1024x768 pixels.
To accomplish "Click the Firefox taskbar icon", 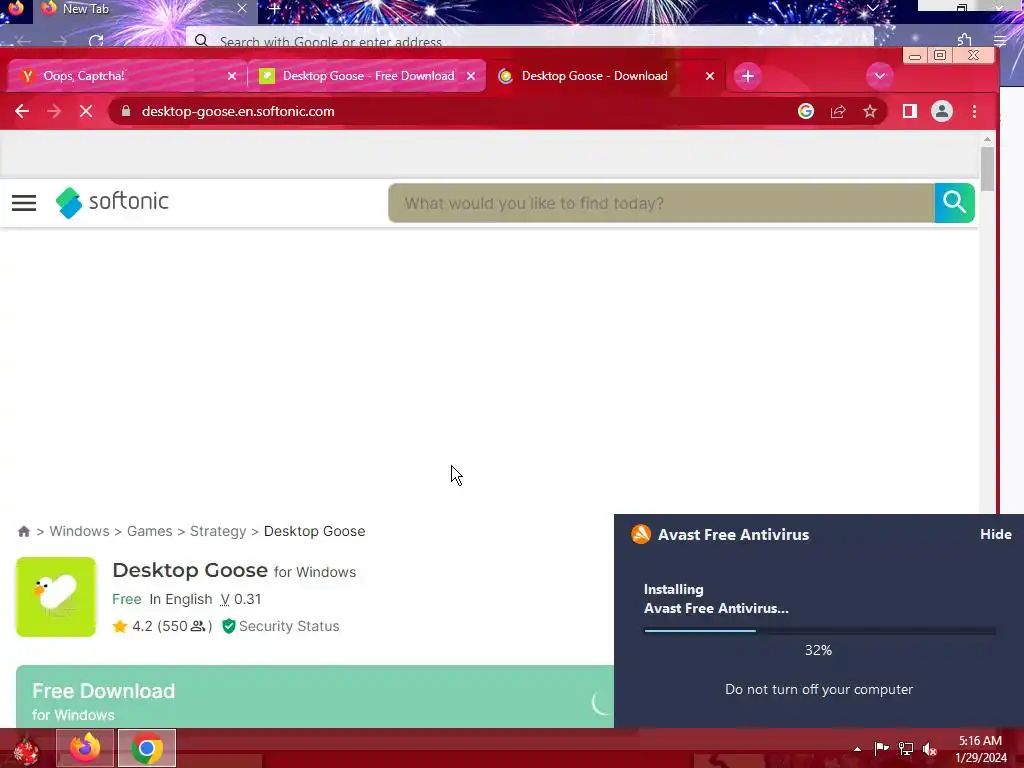I will 85,748.
